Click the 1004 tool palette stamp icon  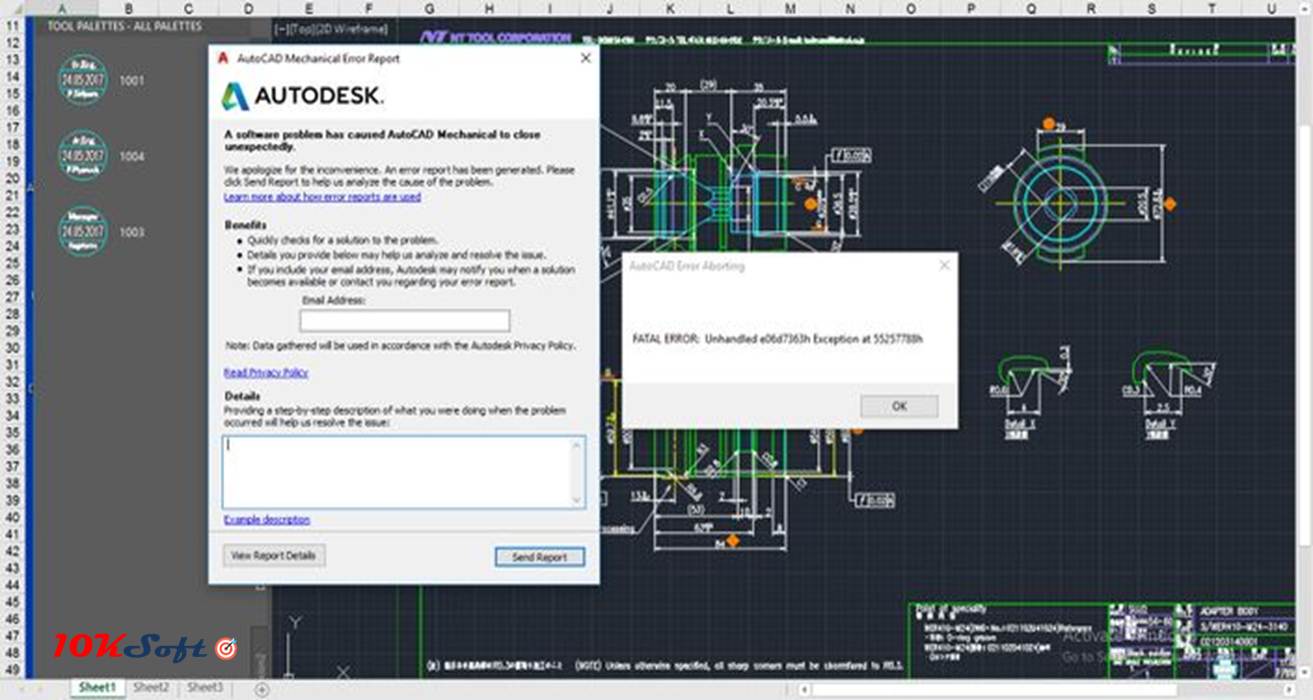click(x=82, y=156)
